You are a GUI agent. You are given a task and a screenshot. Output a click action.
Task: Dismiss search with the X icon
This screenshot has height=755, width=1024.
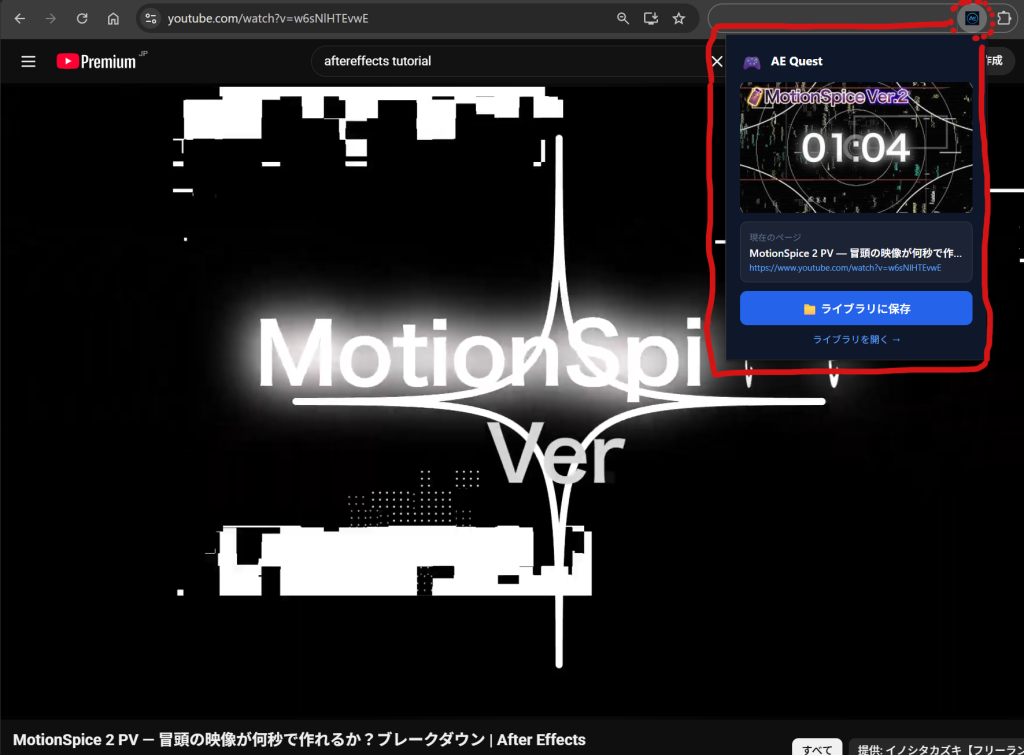tap(717, 60)
